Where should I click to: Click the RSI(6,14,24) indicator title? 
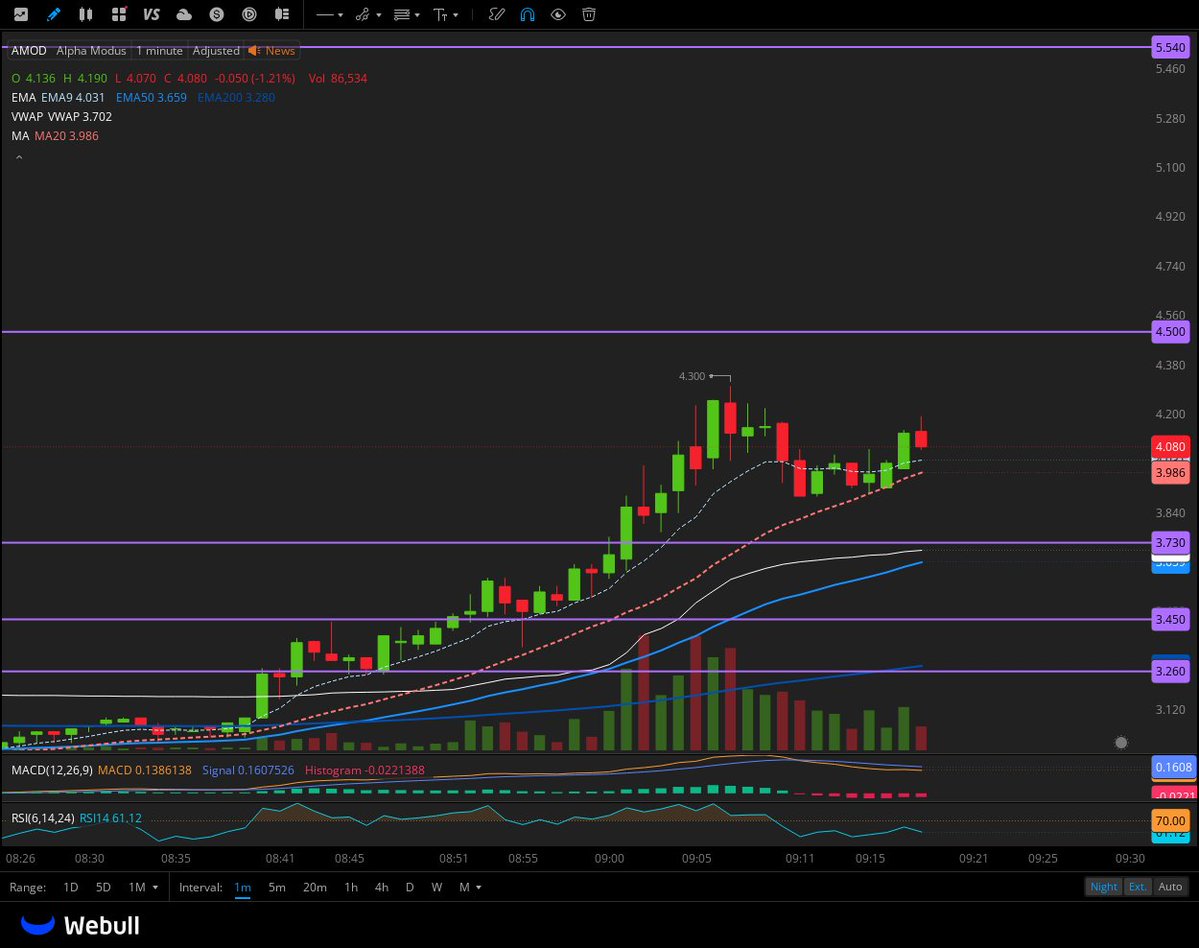pyautogui.click(x=43, y=818)
